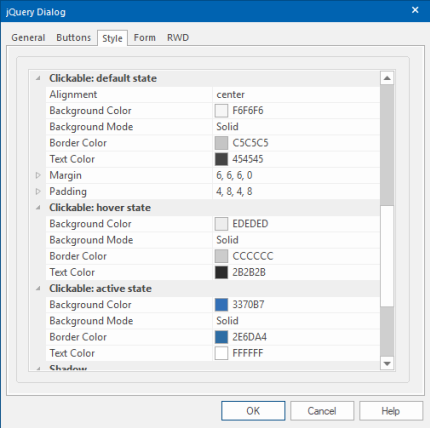This screenshot has height=429, width=431.
Task: Collapse Clickable: default state group
Action: 38,78
